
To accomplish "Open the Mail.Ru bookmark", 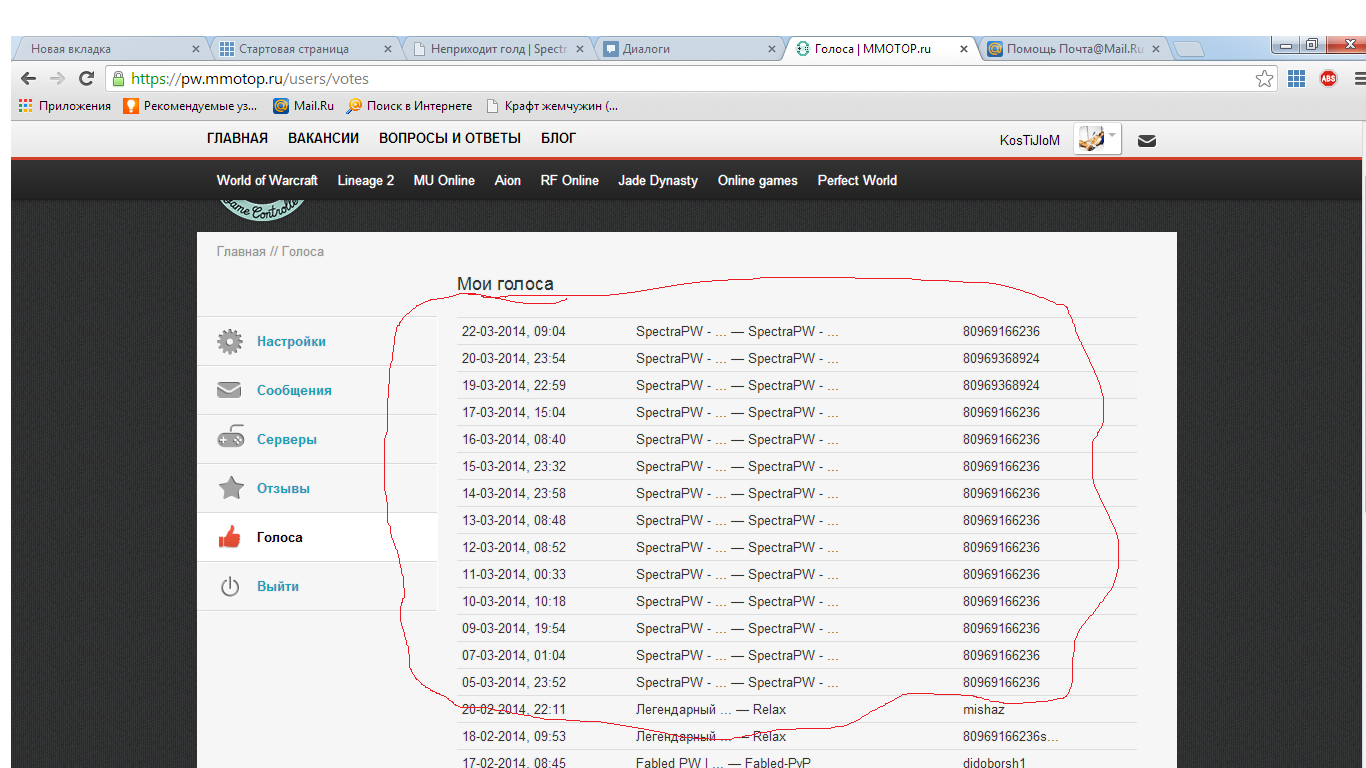I will pos(304,105).
